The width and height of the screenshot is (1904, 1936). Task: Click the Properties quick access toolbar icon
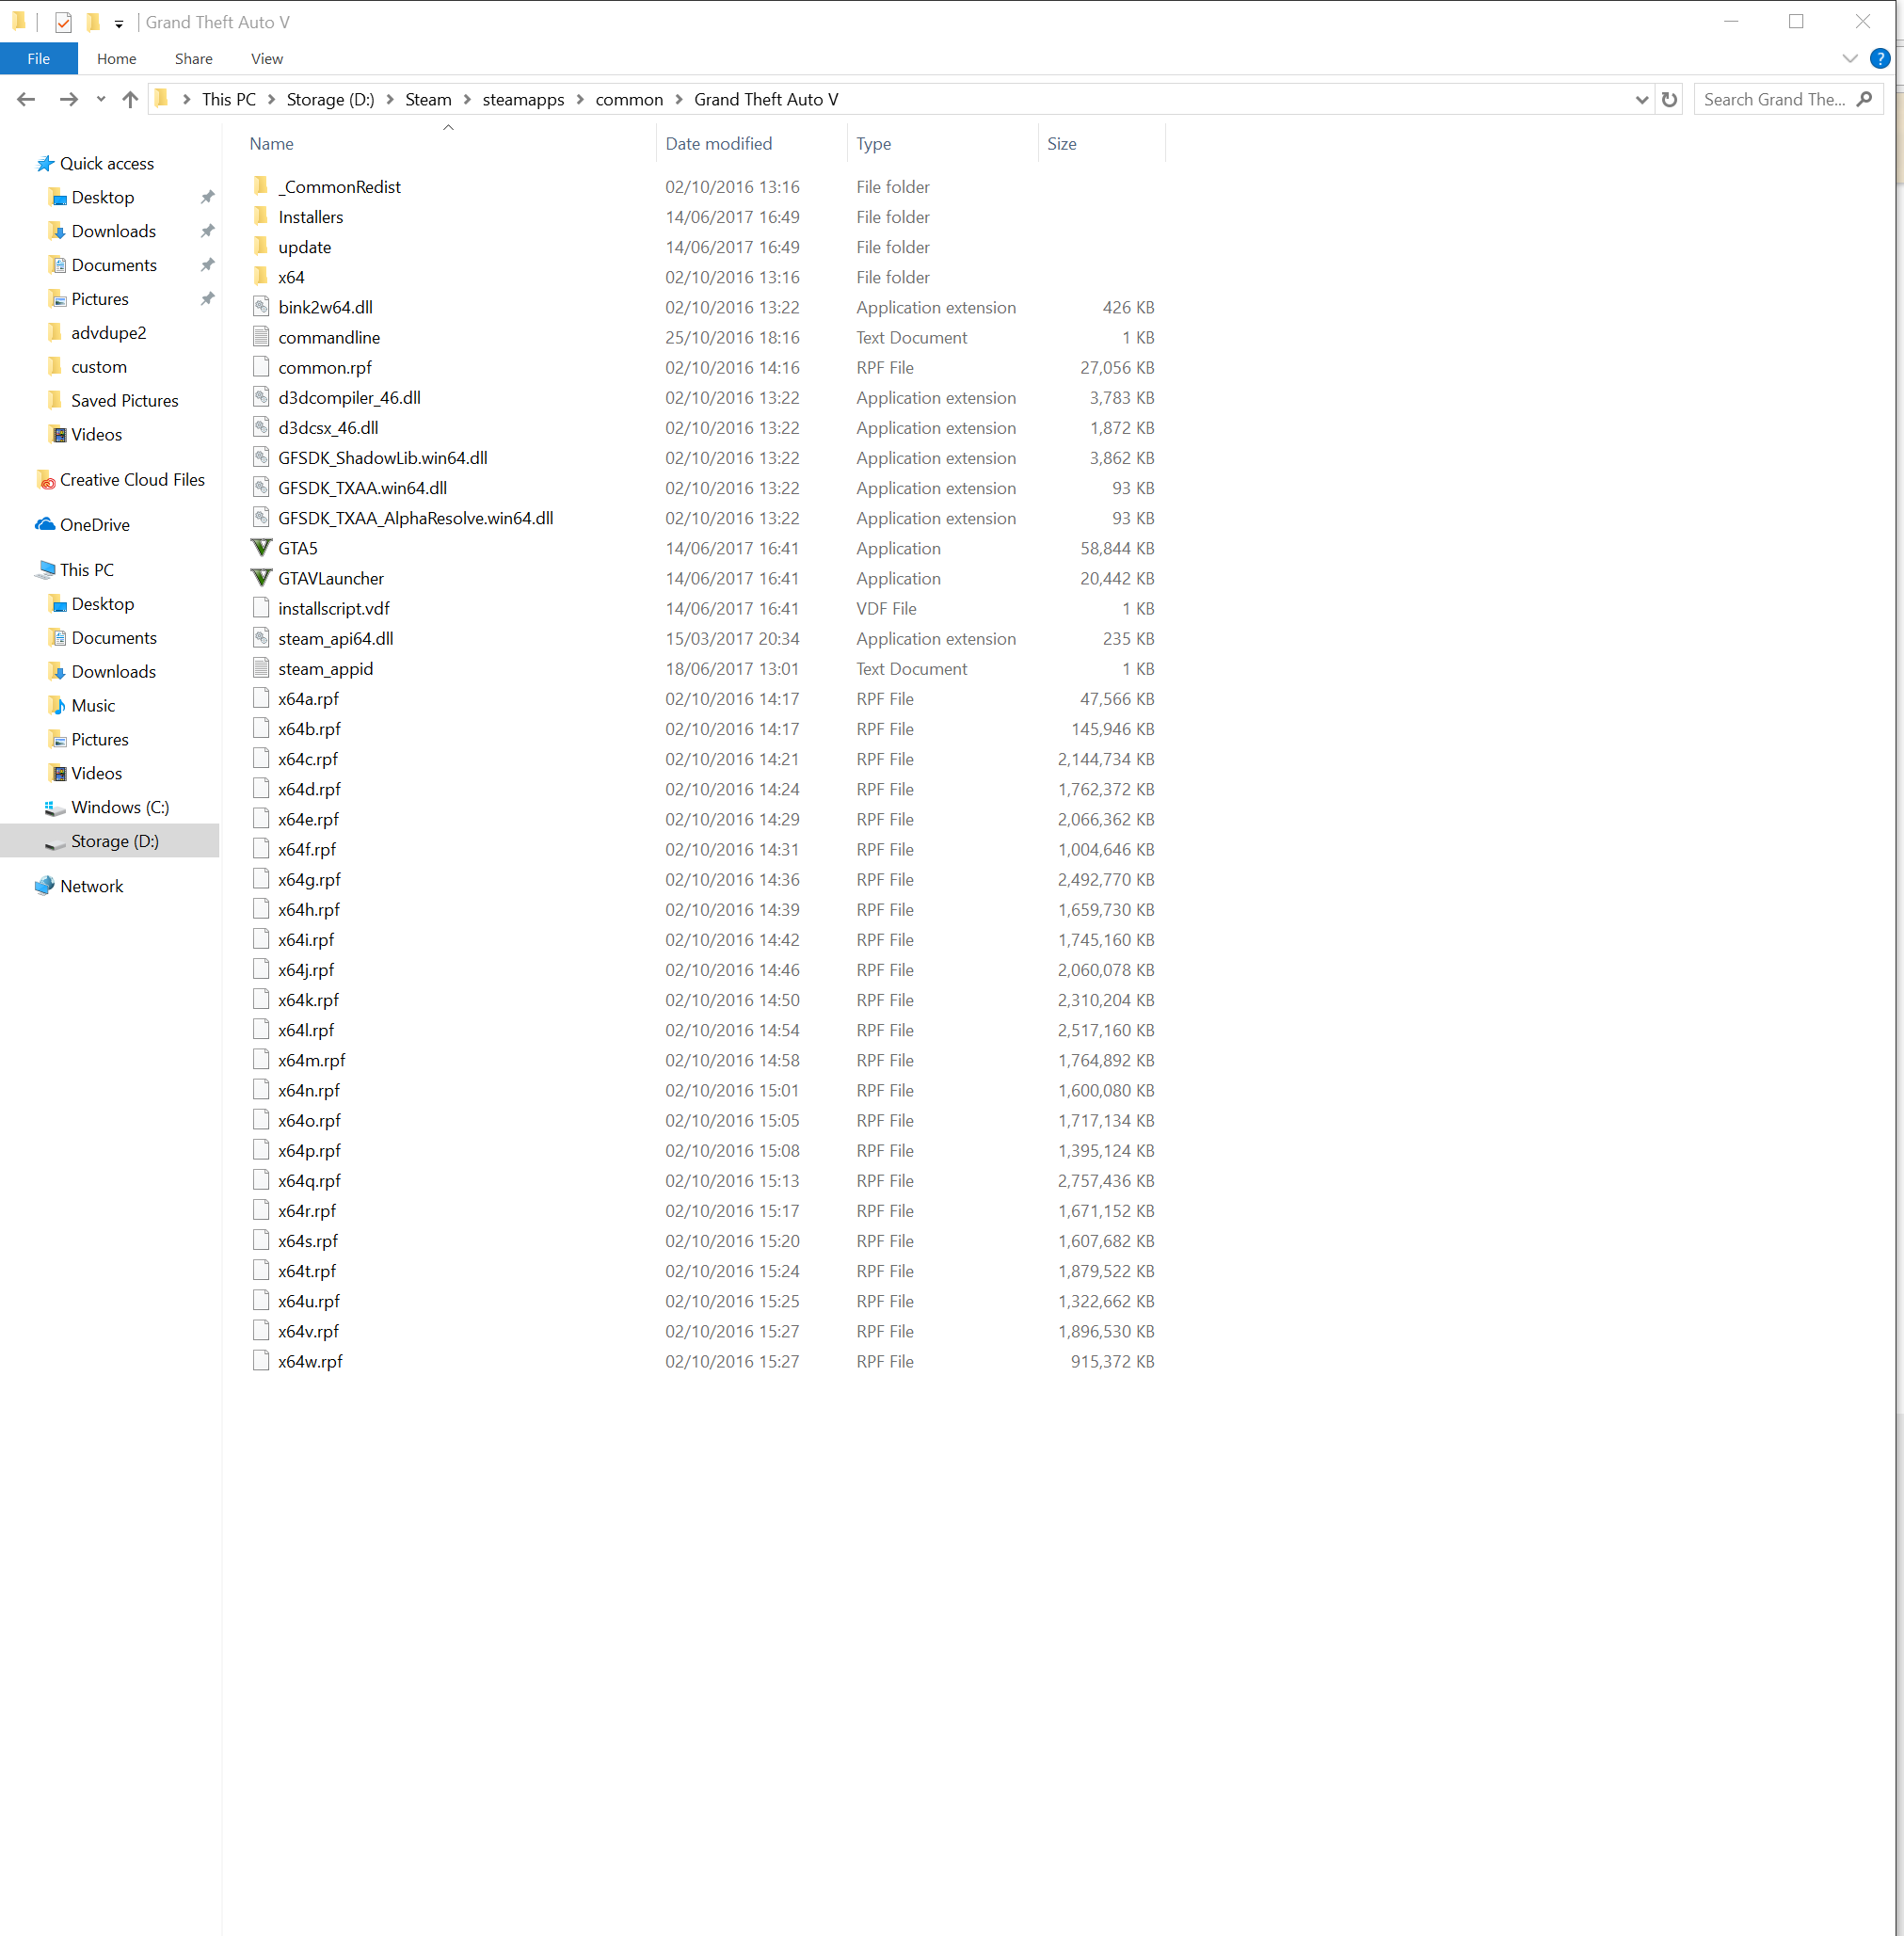(x=63, y=22)
